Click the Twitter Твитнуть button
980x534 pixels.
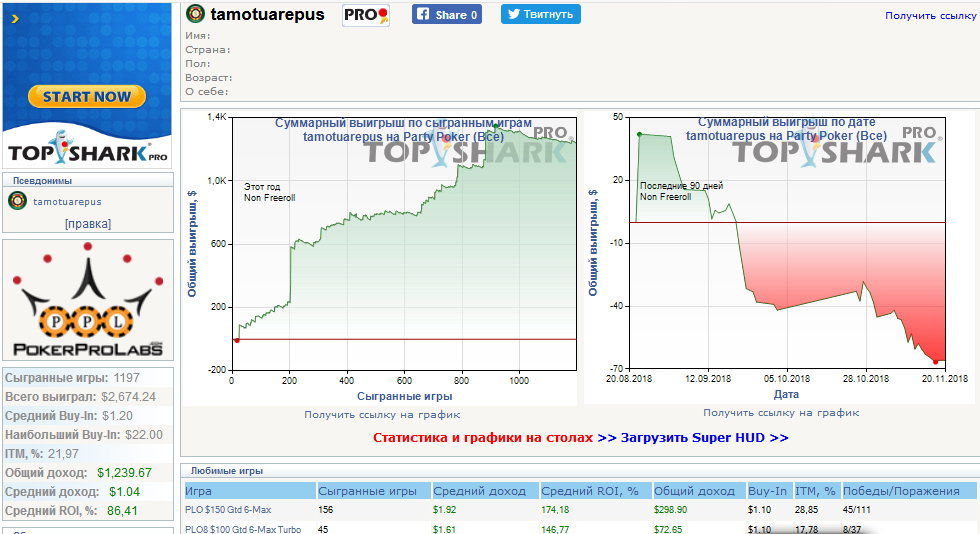(541, 14)
